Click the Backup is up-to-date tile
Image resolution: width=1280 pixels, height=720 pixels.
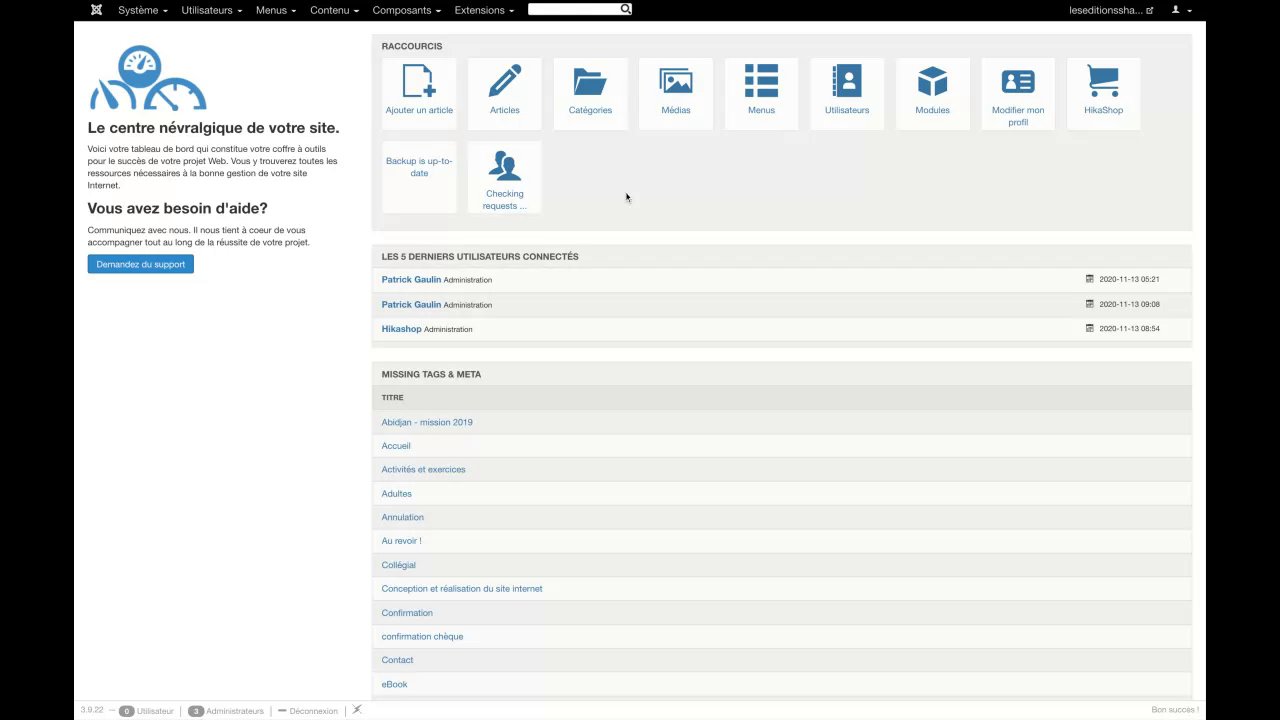pos(419,177)
